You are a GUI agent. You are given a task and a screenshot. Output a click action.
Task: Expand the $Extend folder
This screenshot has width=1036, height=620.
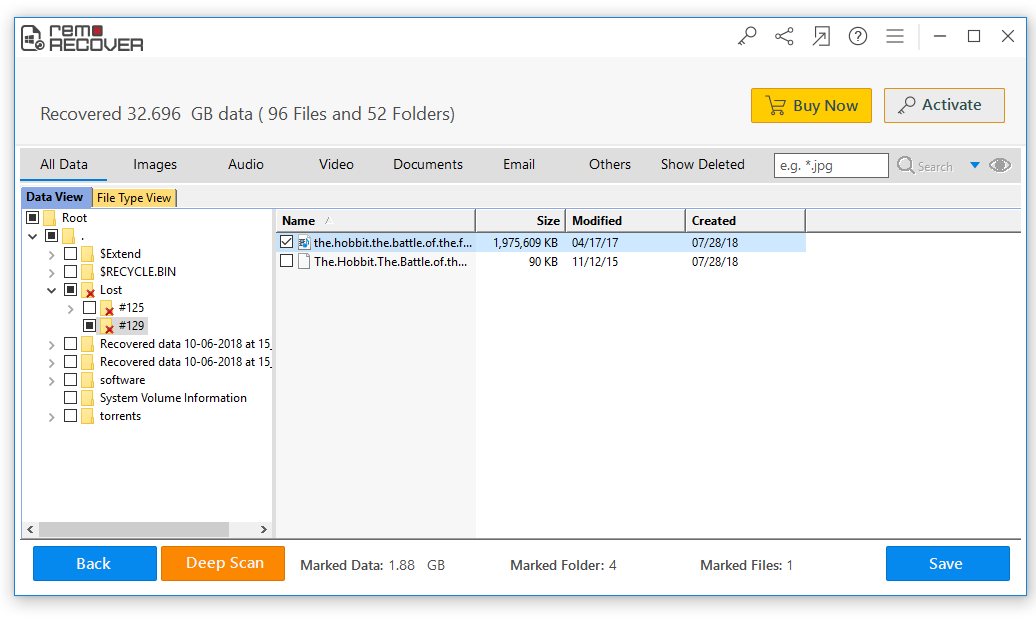point(52,254)
